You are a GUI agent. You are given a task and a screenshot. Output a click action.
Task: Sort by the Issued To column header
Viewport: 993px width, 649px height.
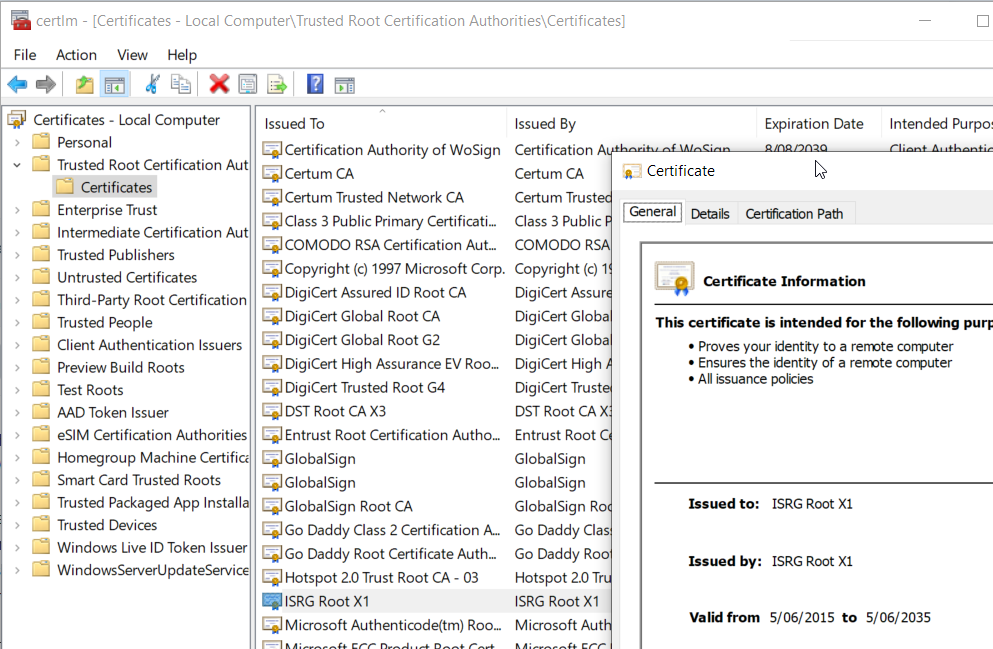[380, 123]
